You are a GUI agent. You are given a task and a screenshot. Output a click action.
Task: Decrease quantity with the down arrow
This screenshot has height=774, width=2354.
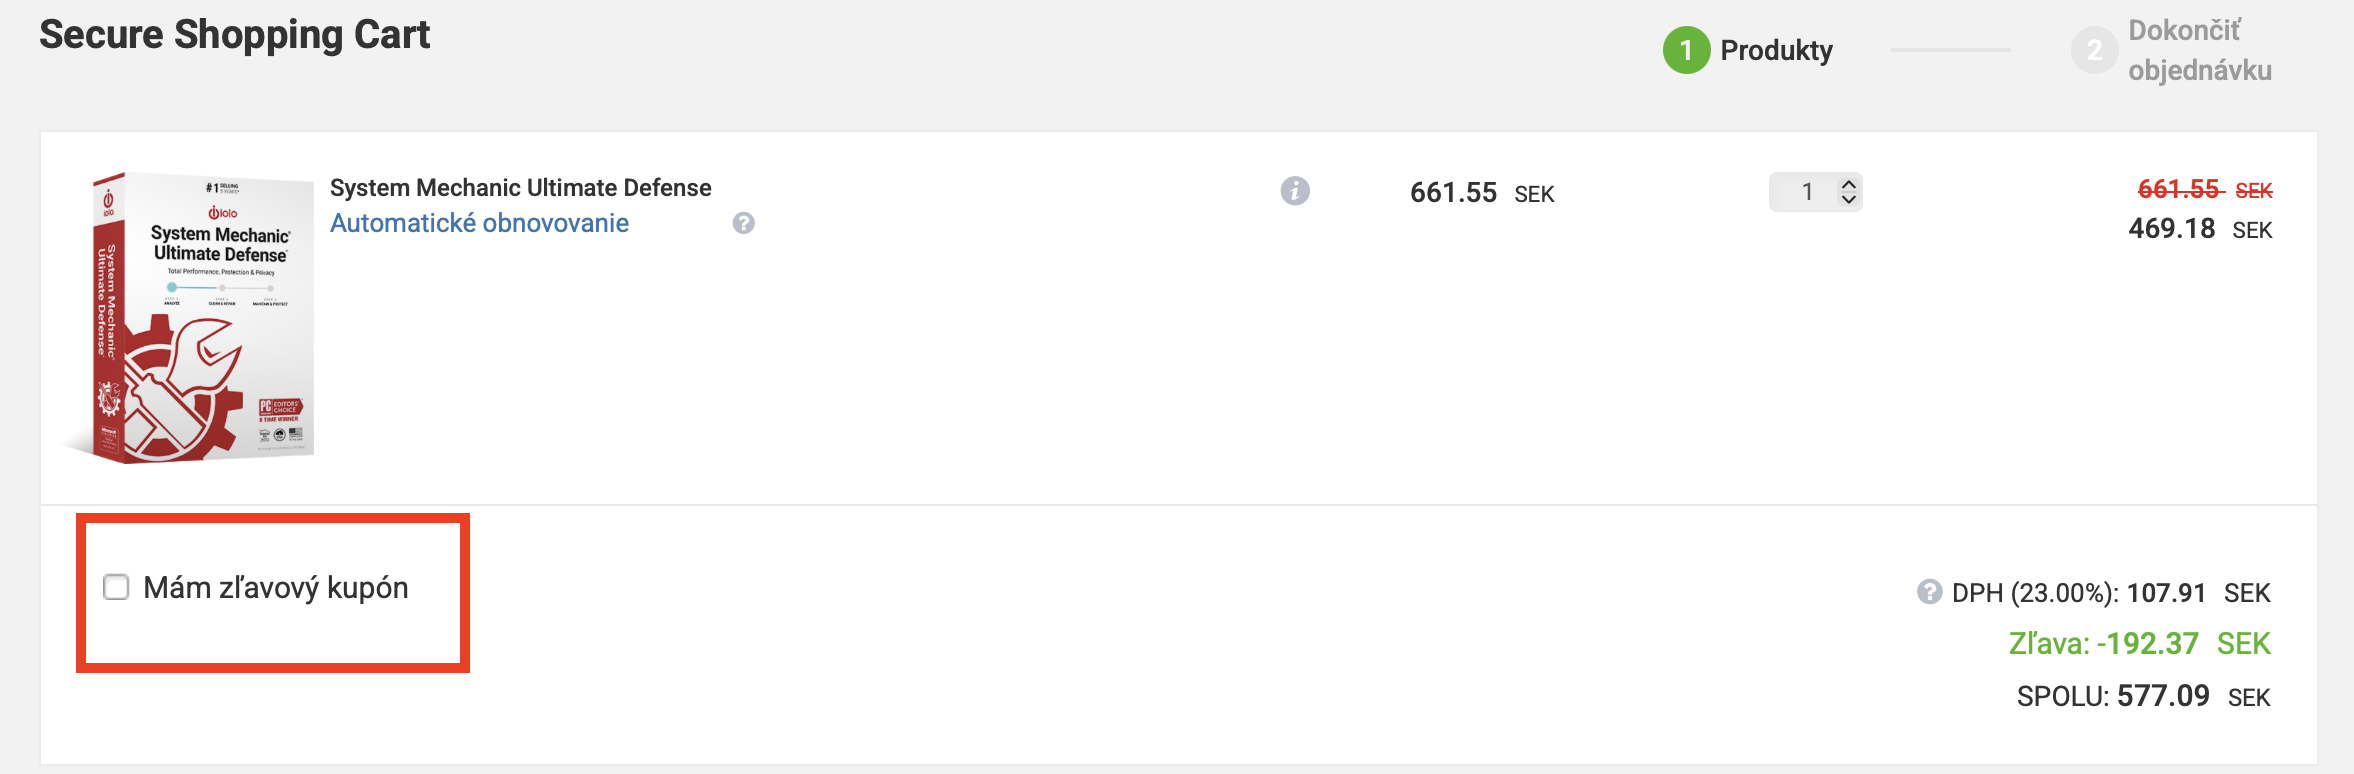(x=1849, y=199)
